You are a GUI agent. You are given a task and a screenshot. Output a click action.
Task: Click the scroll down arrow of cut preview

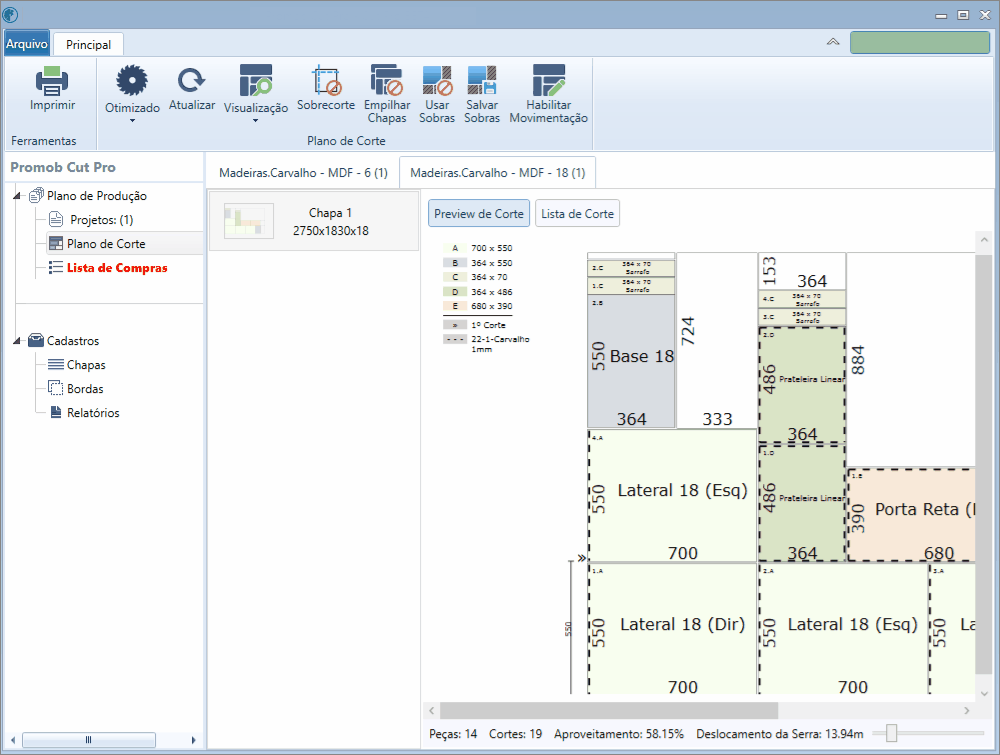pos(984,693)
